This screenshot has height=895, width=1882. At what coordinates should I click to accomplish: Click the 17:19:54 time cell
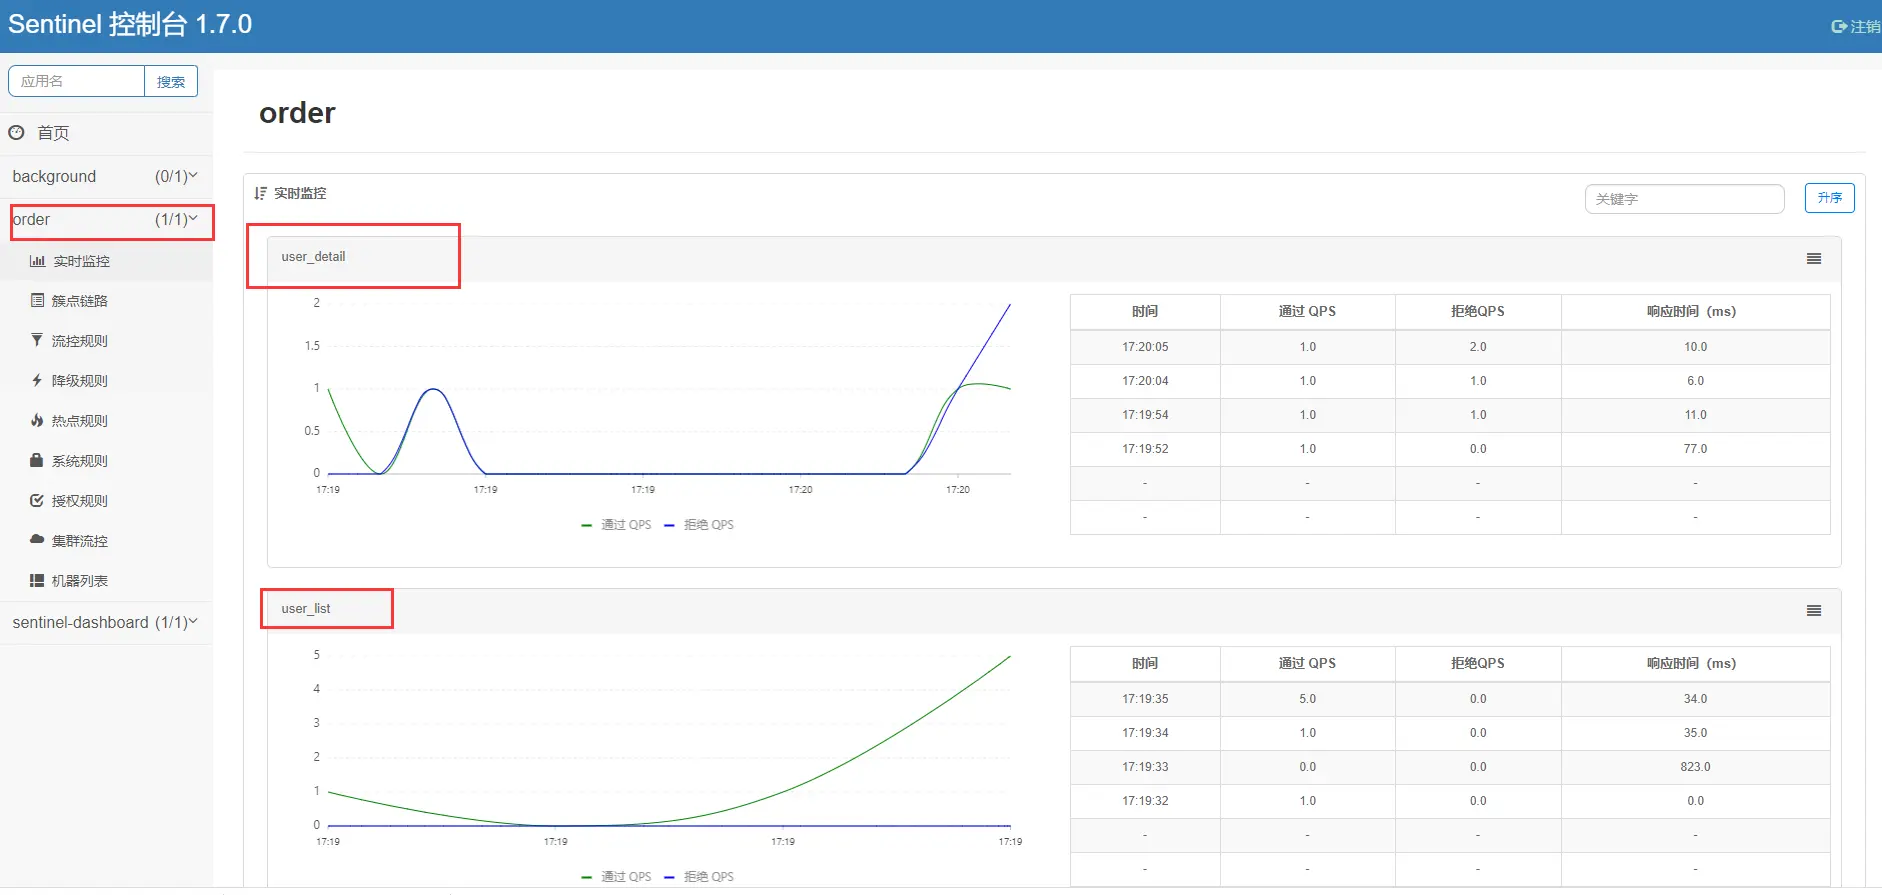pyautogui.click(x=1145, y=415)
